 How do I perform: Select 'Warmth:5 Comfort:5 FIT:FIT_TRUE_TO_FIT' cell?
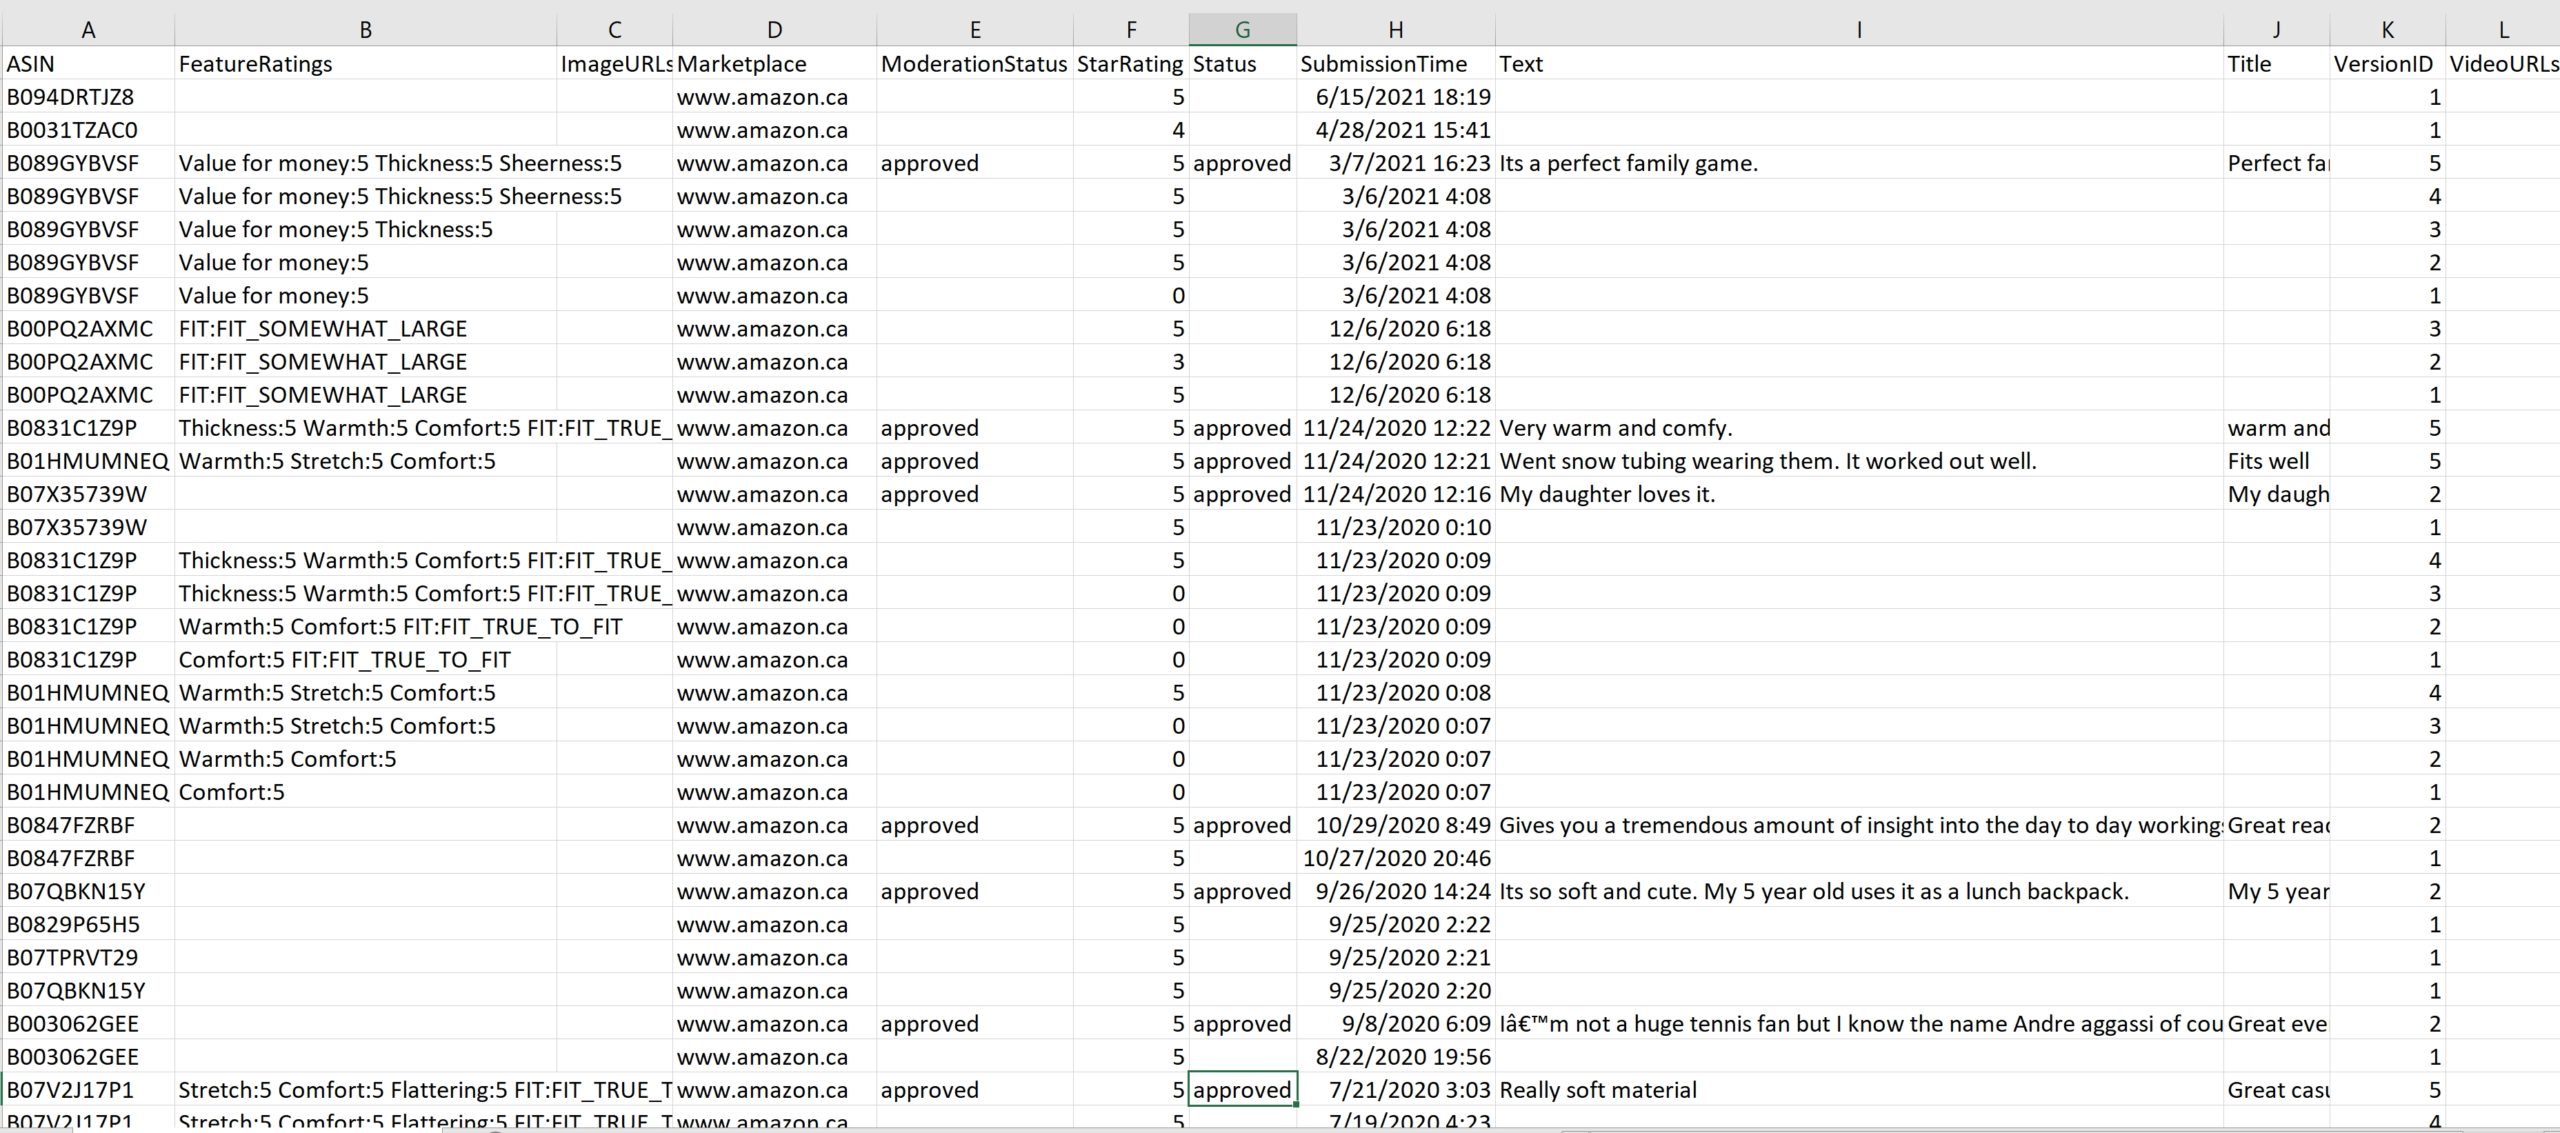365,627
